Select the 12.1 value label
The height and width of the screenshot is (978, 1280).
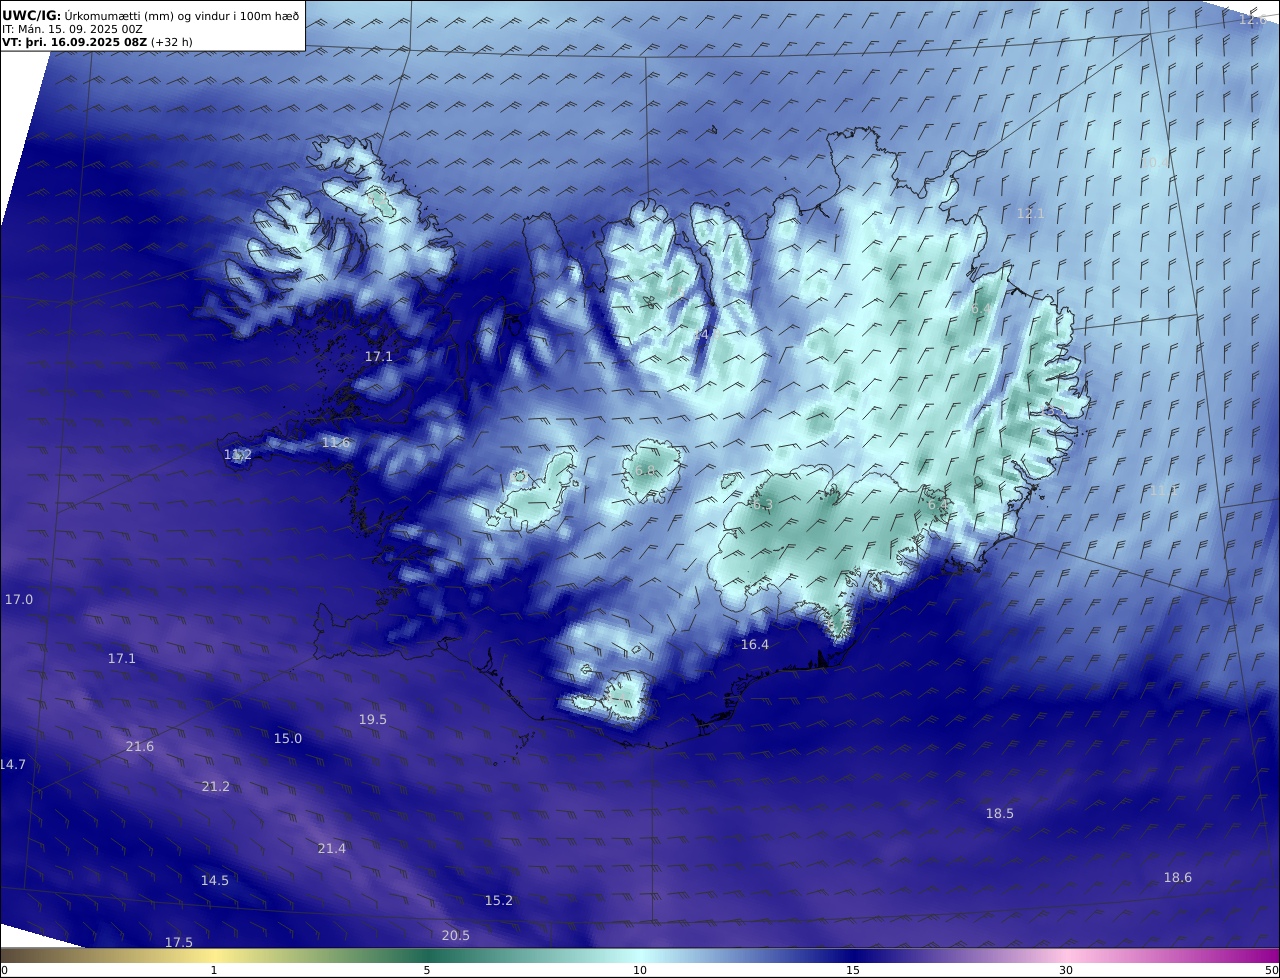click(x=1030, y=214)
